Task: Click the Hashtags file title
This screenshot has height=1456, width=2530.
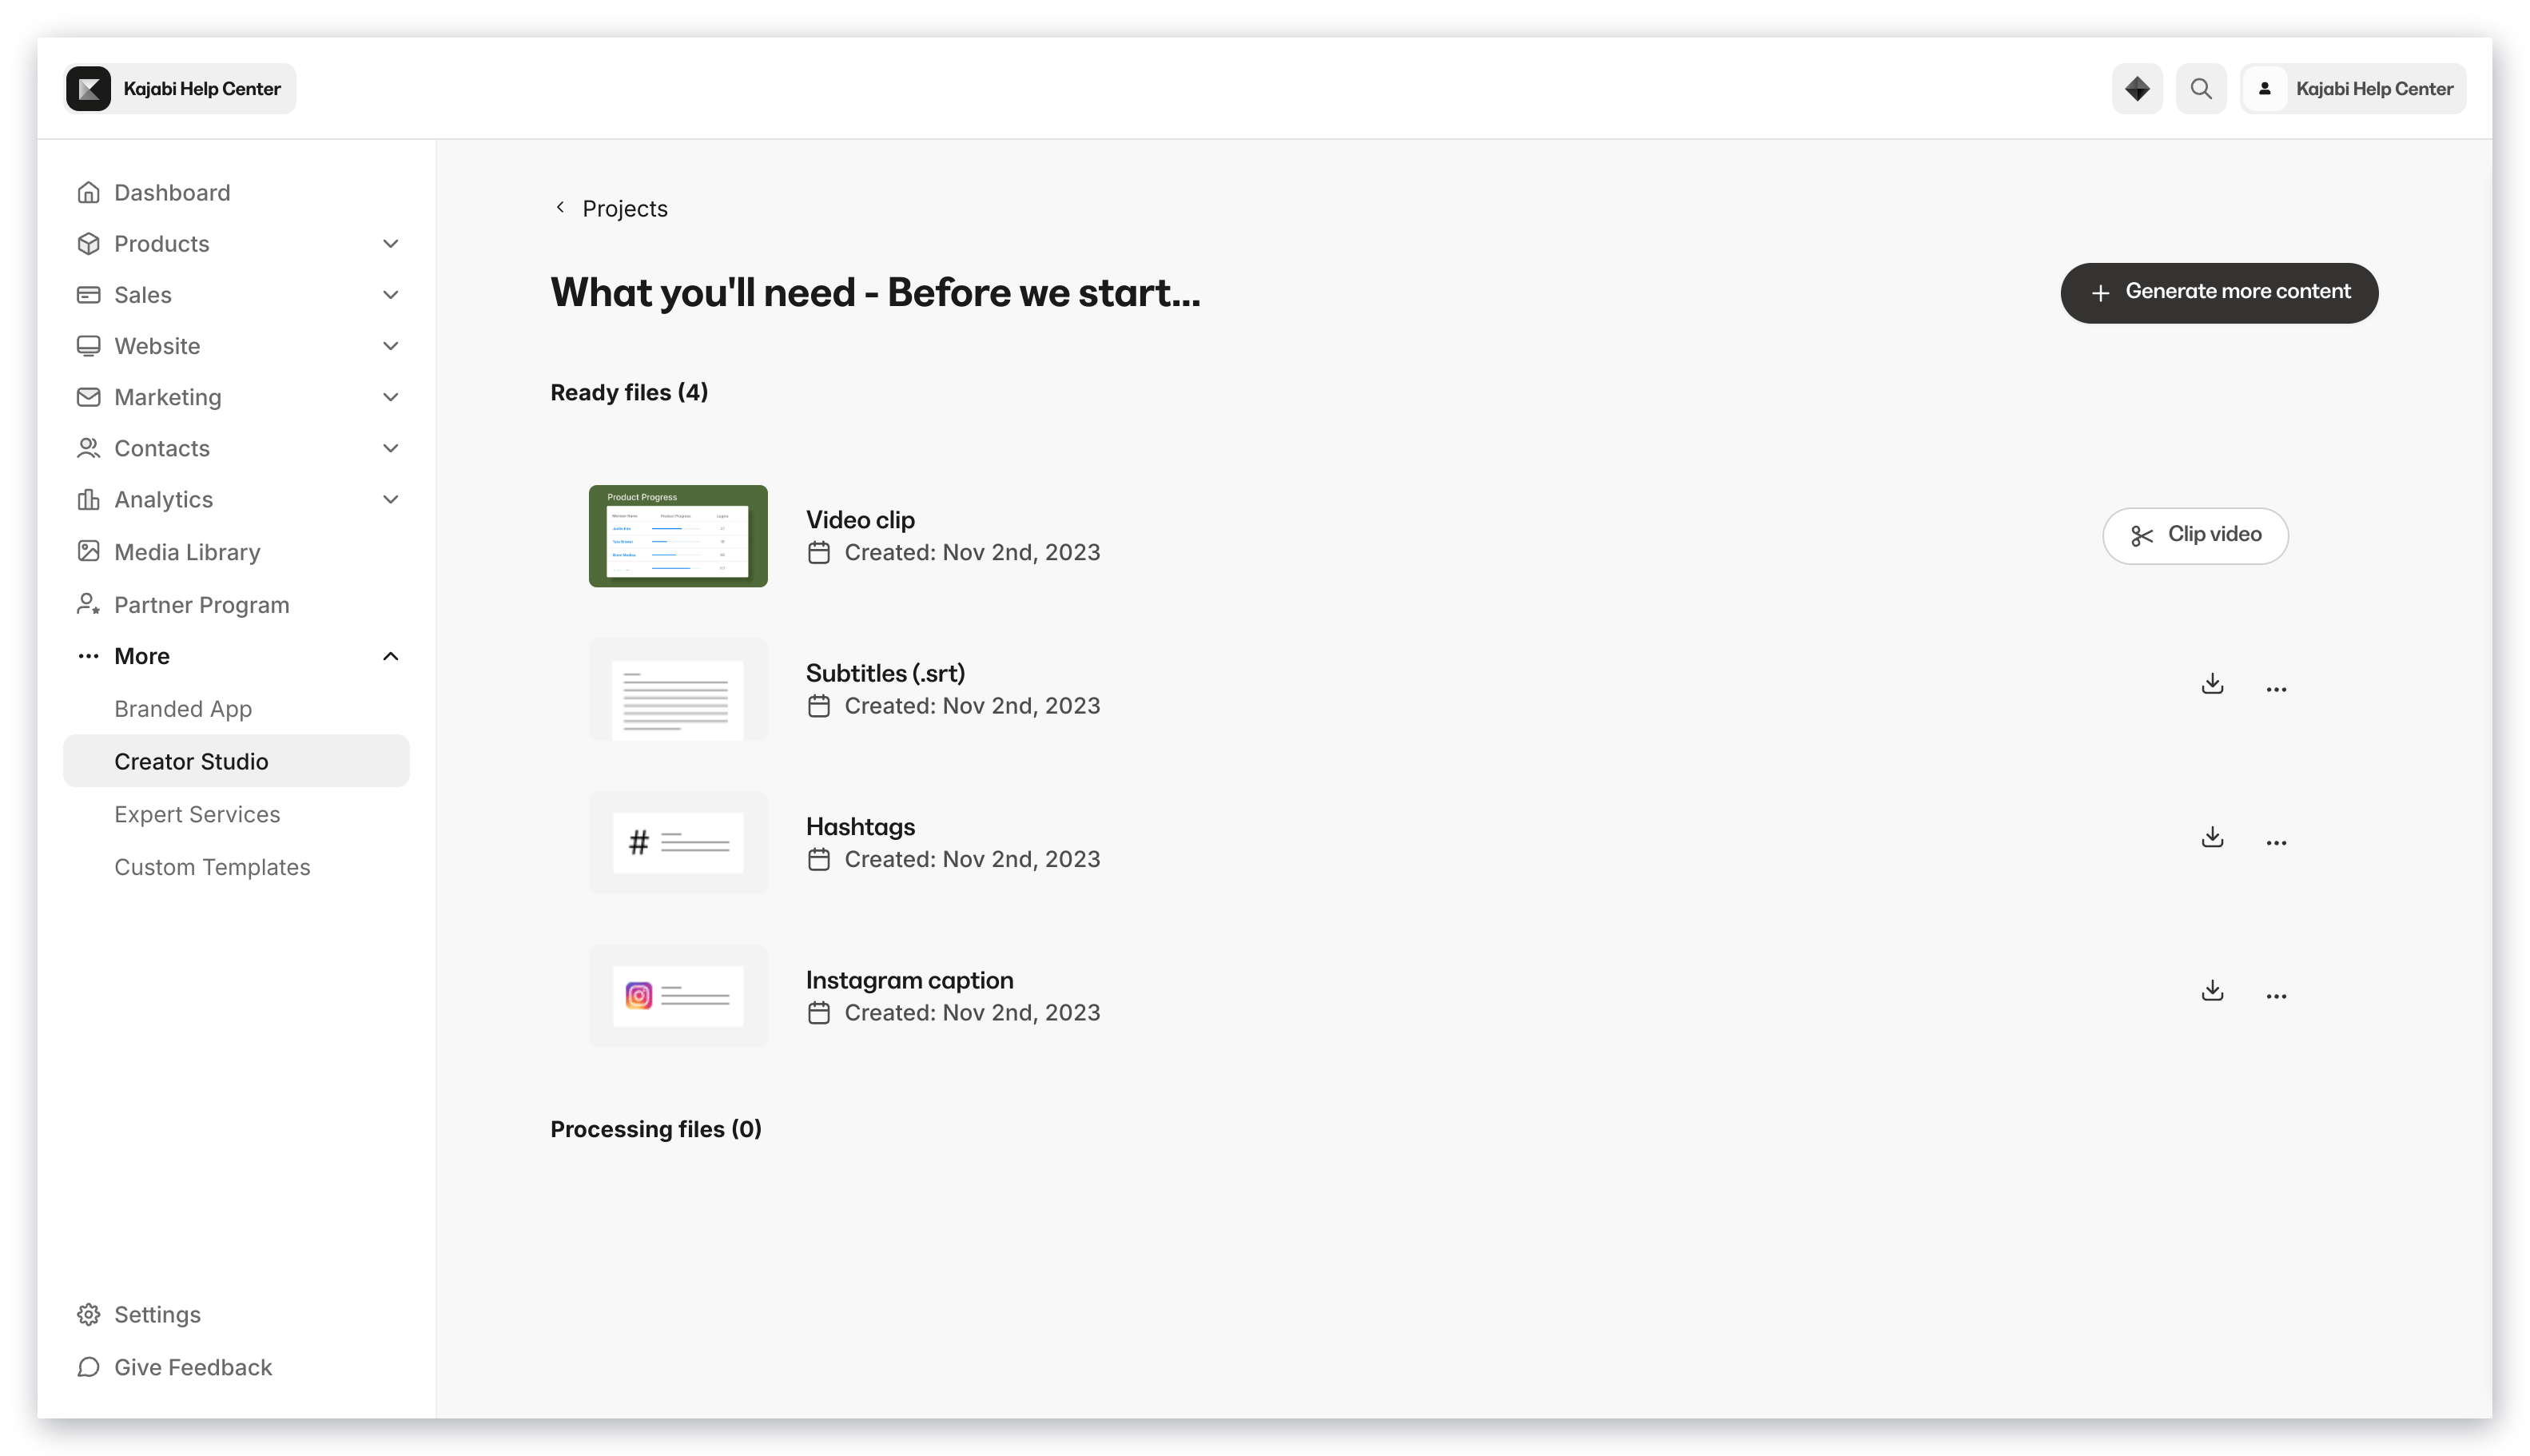Action: [x=860, y=826]
